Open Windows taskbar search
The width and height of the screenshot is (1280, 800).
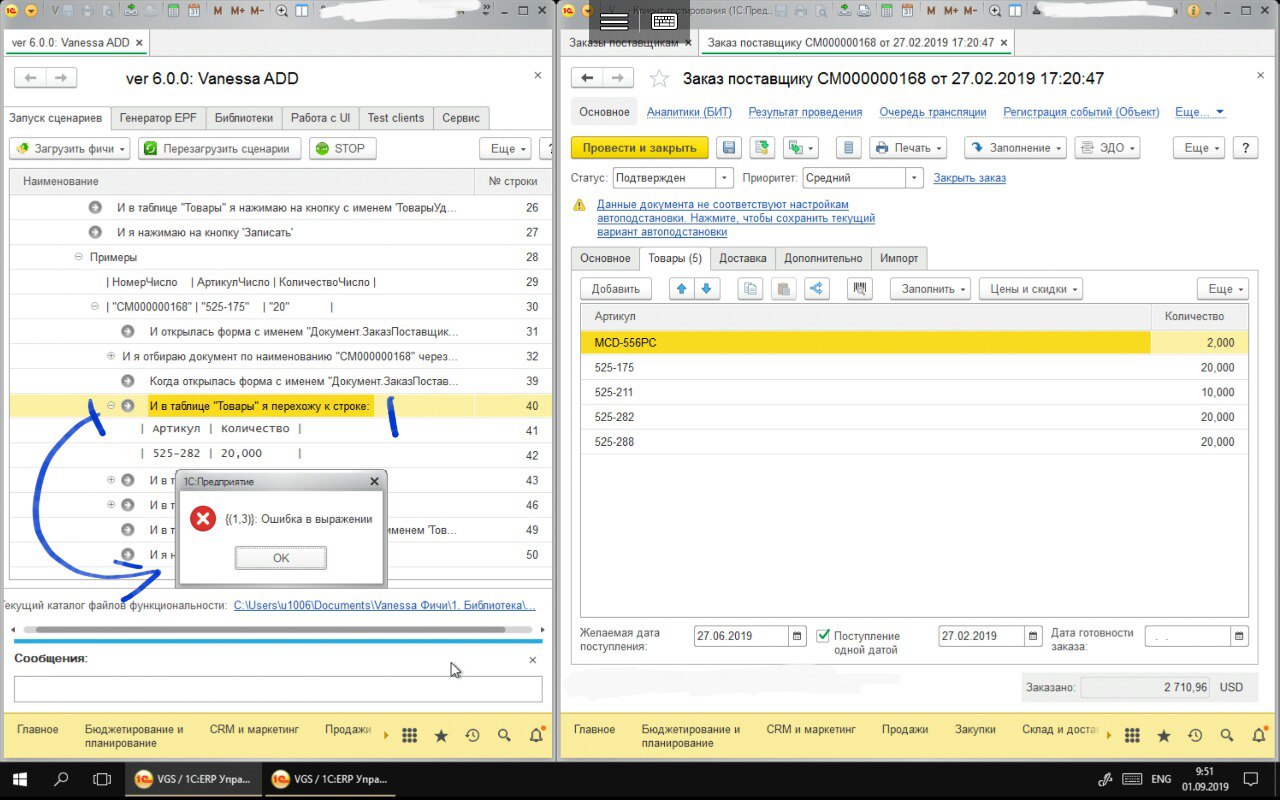[x=61, y=780]
